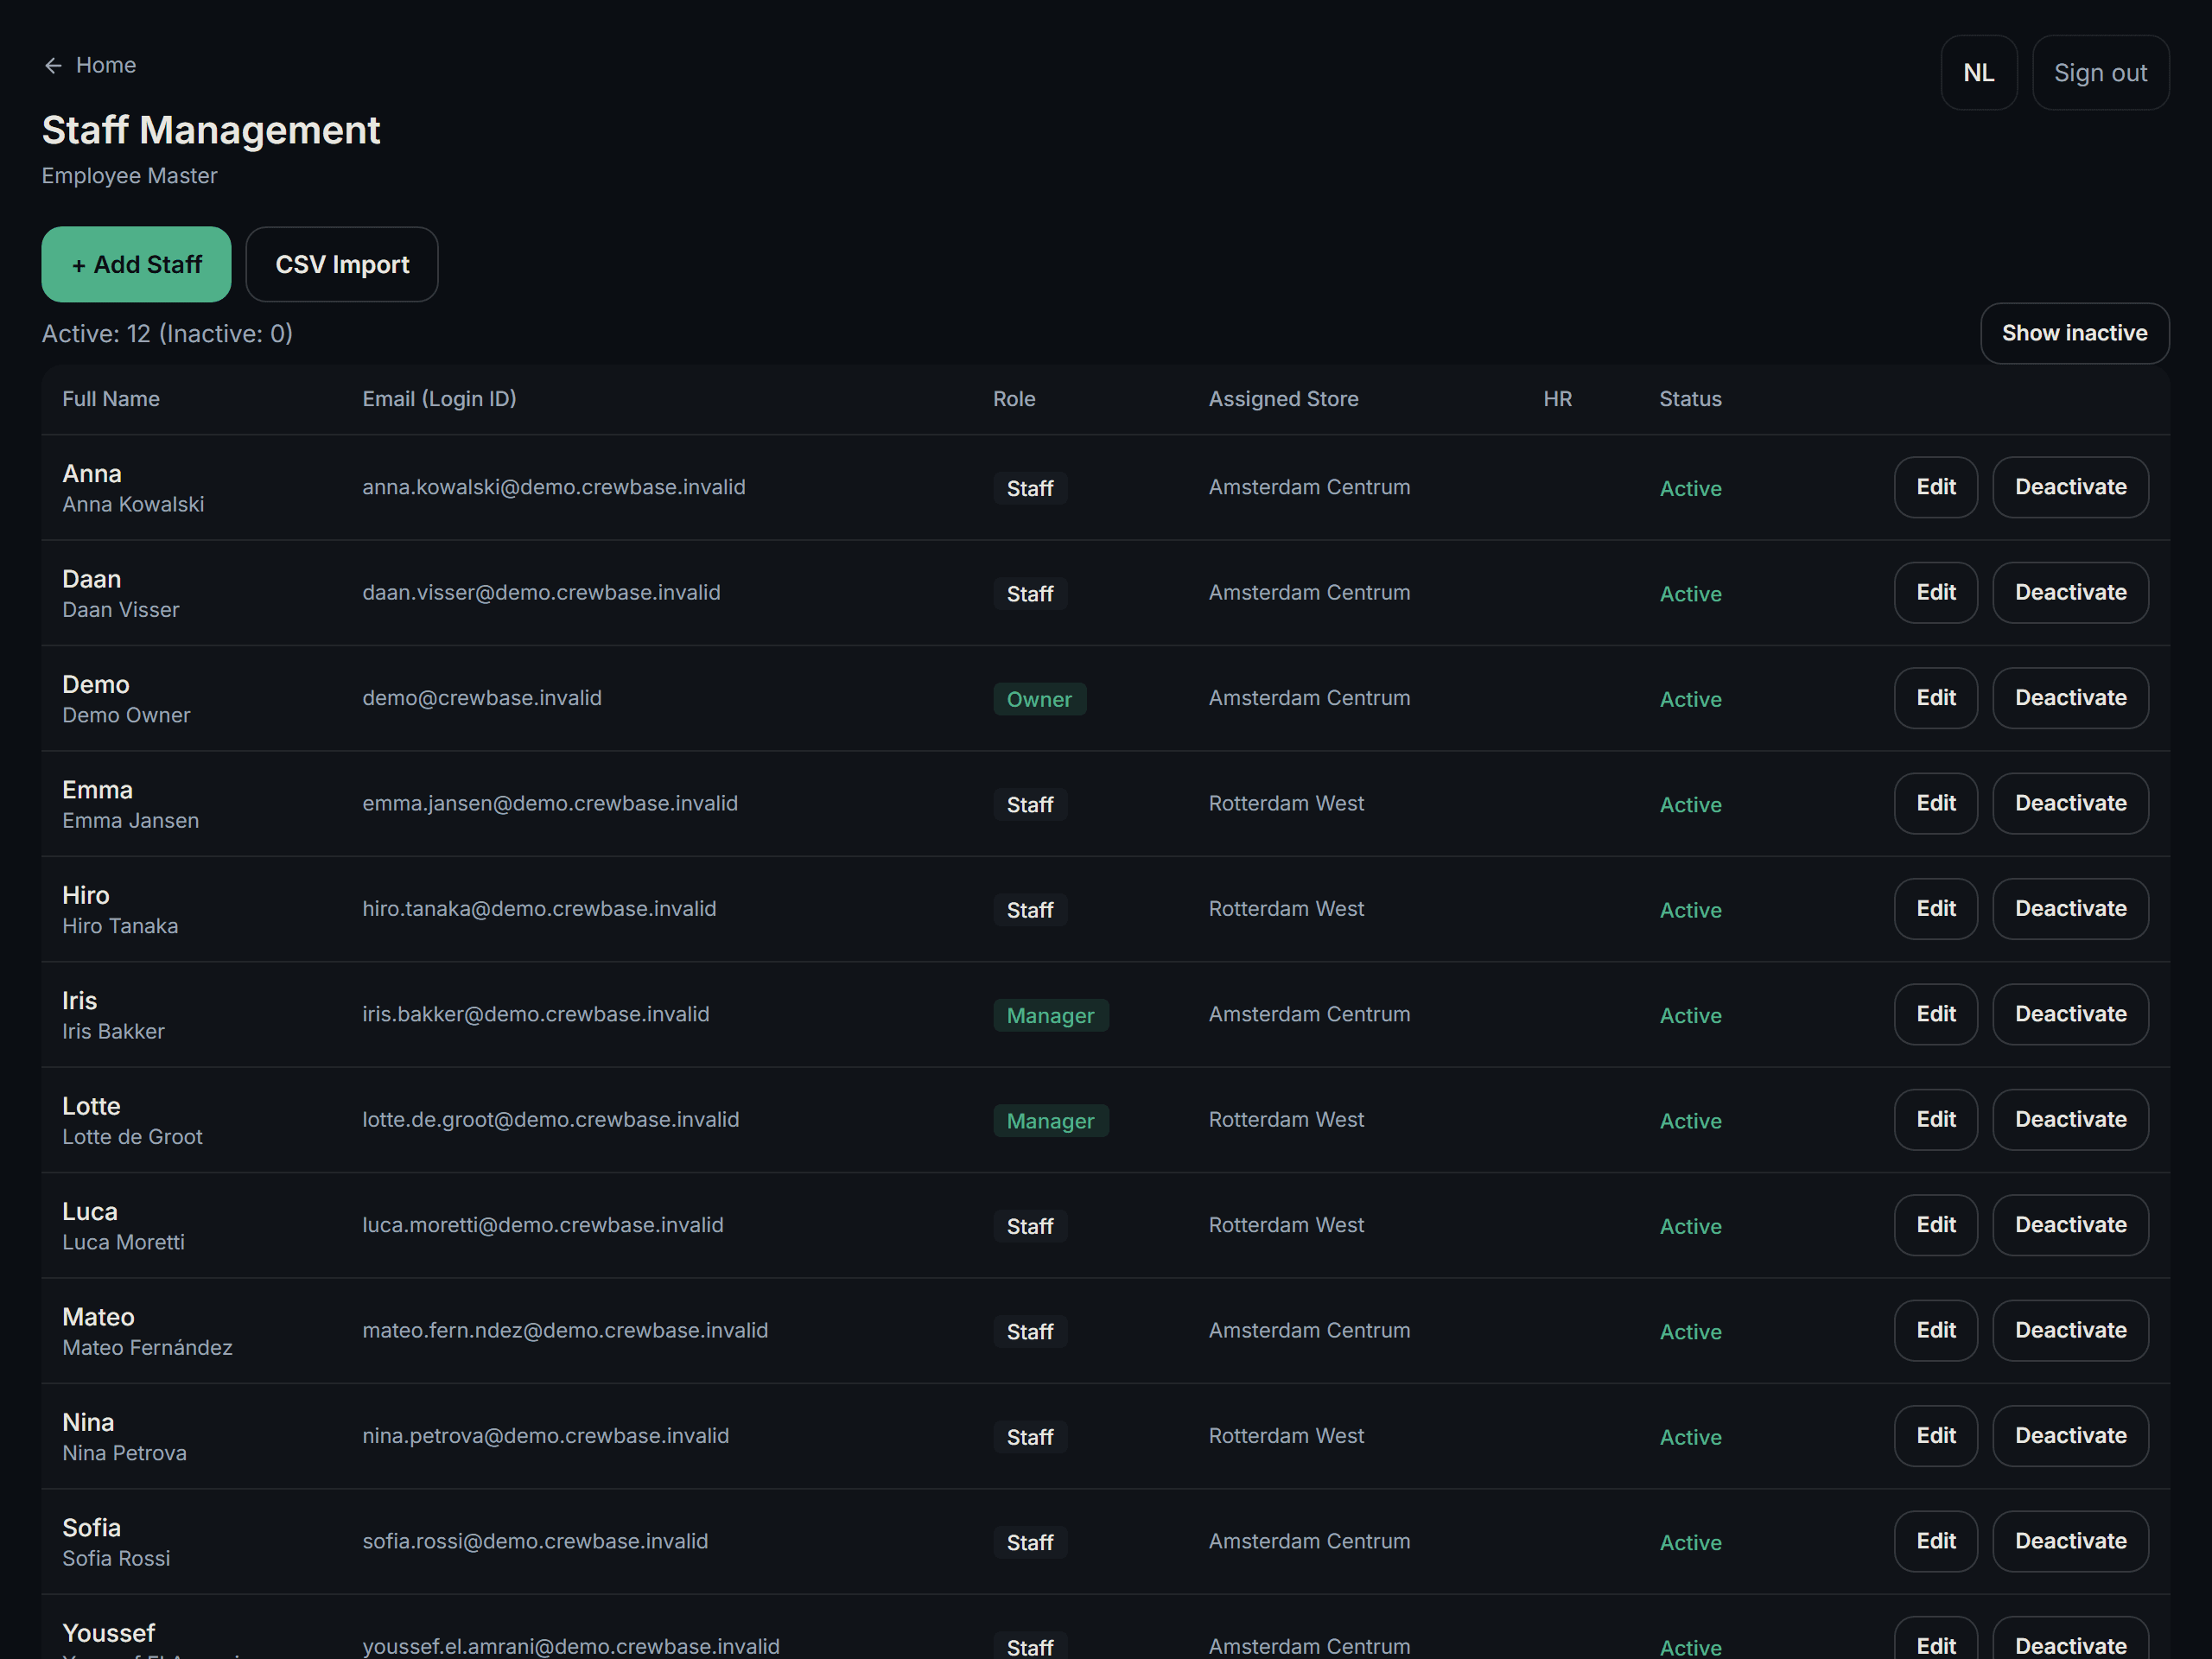Open the Add Staff form

point(136,264)
